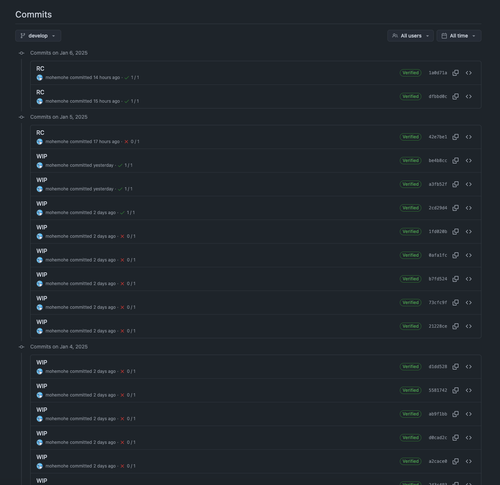
Task: Open the RC commit committed 14 hours ago
Action: [40, 69]
